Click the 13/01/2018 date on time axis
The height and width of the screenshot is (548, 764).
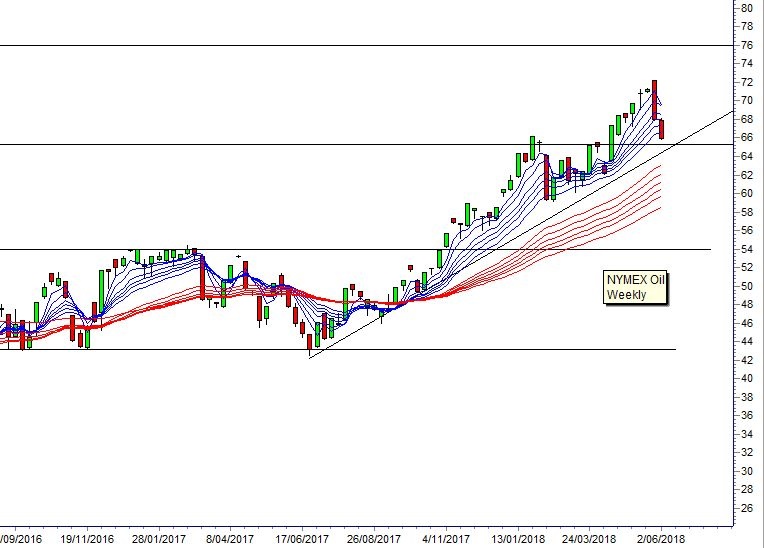[x=517, y=539]
